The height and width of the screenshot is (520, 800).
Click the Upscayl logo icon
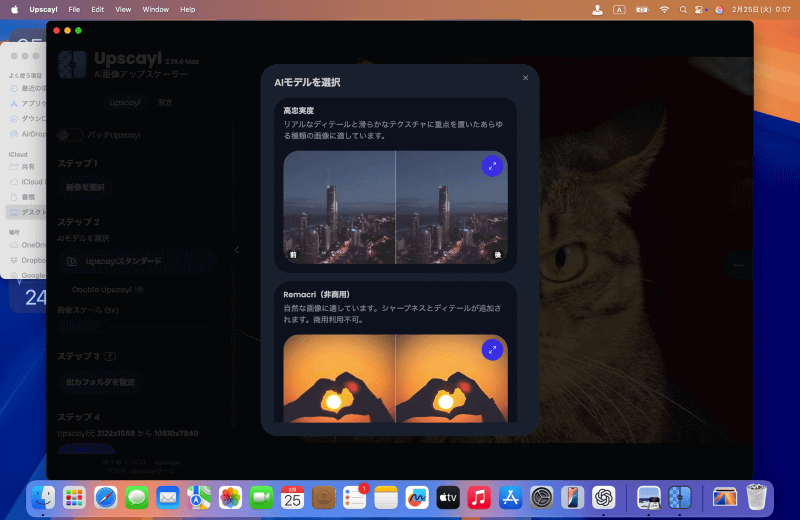pos(72,65)
